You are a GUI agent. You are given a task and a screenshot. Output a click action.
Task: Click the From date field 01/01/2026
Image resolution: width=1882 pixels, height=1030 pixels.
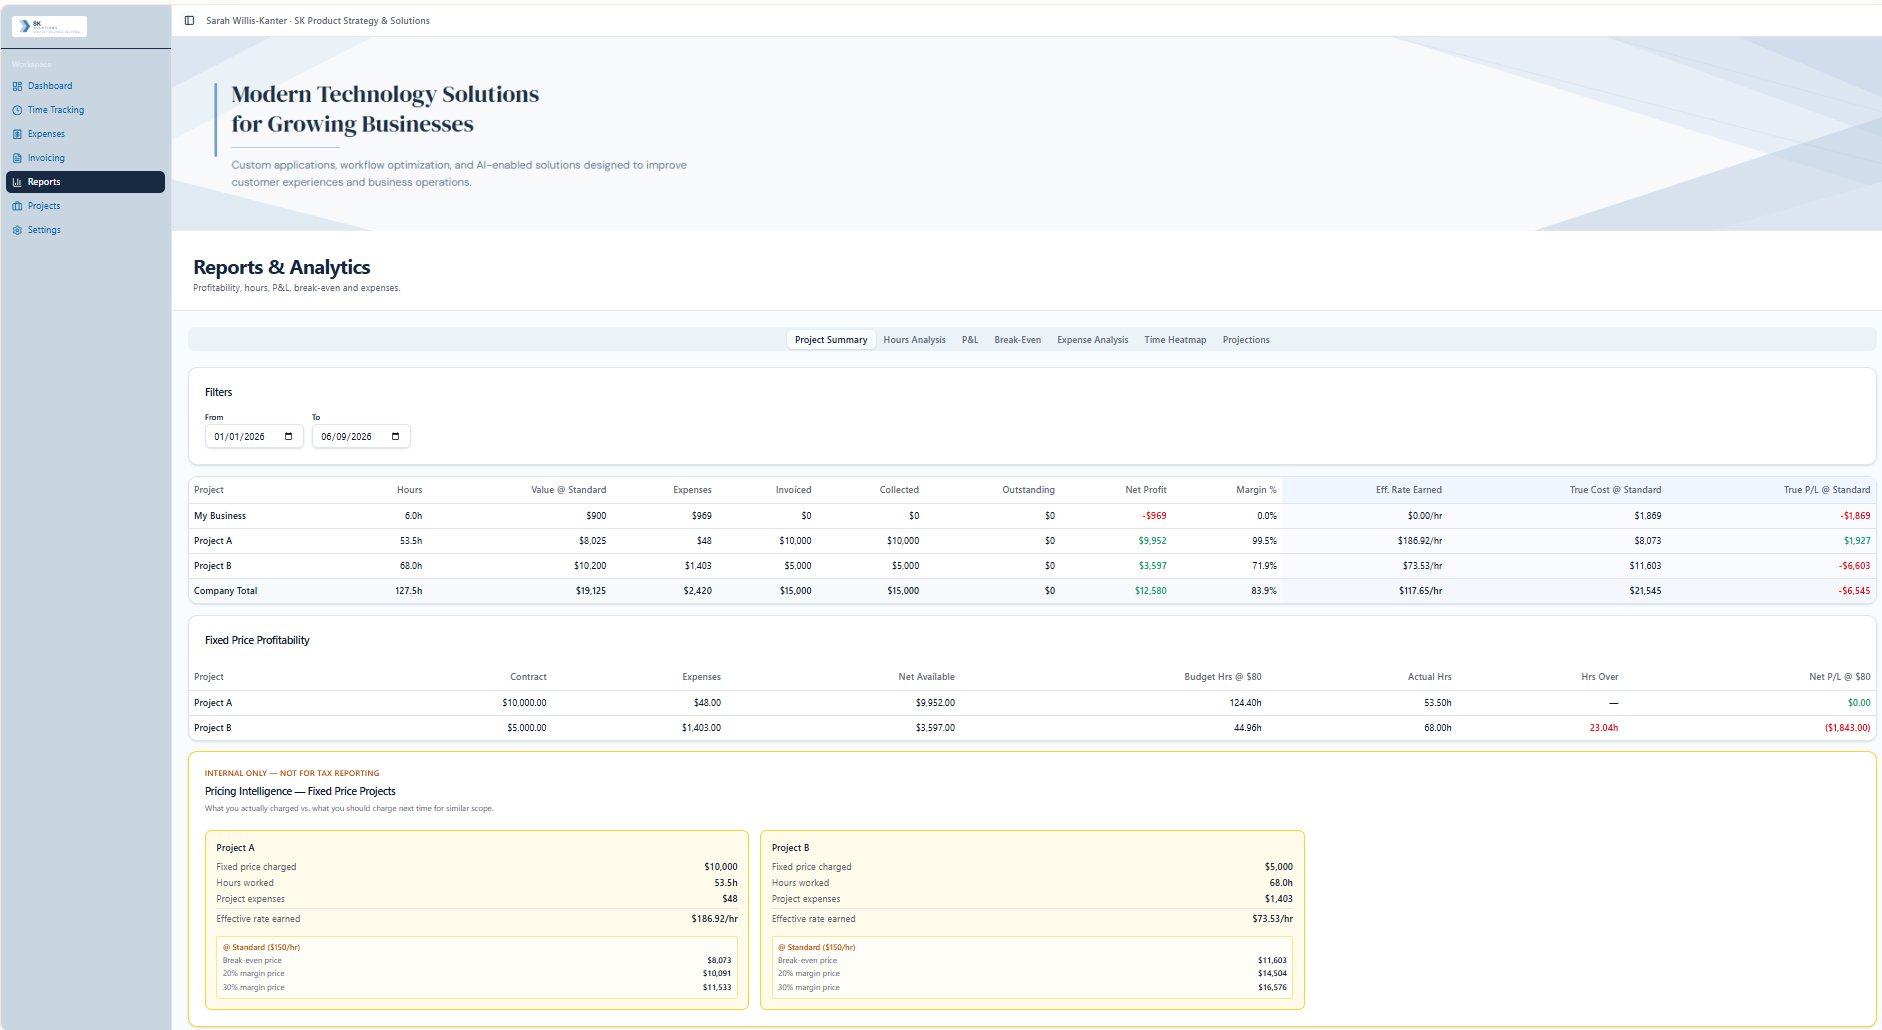coord(254,436)
